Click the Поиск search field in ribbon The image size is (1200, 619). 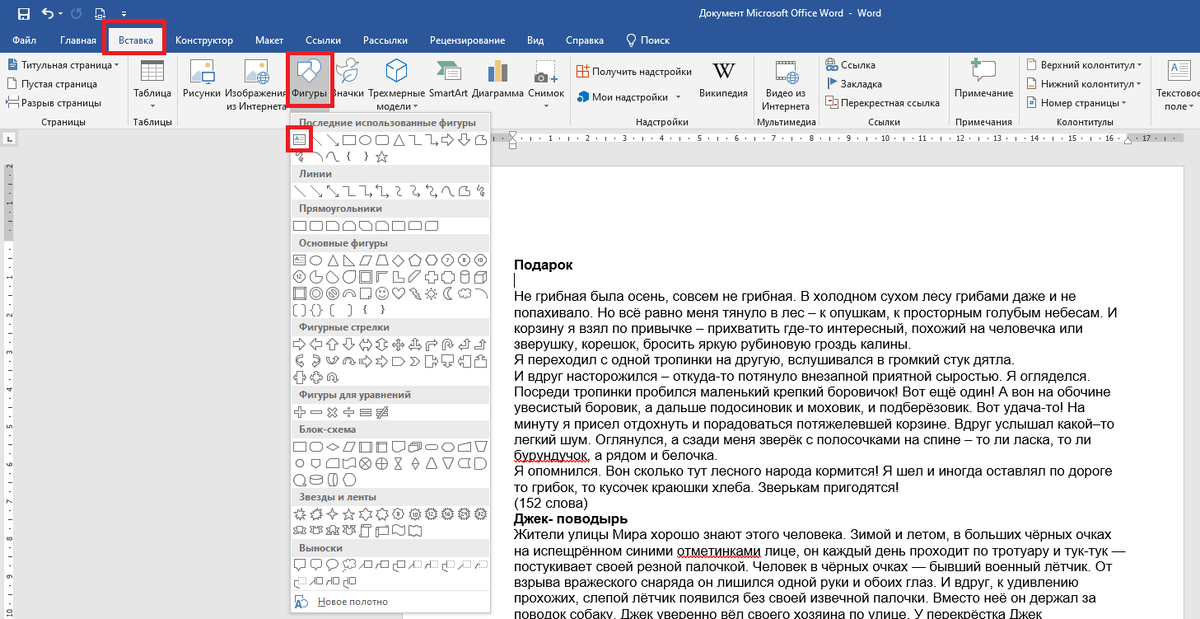pyautogui.click(x=648, y=40)
